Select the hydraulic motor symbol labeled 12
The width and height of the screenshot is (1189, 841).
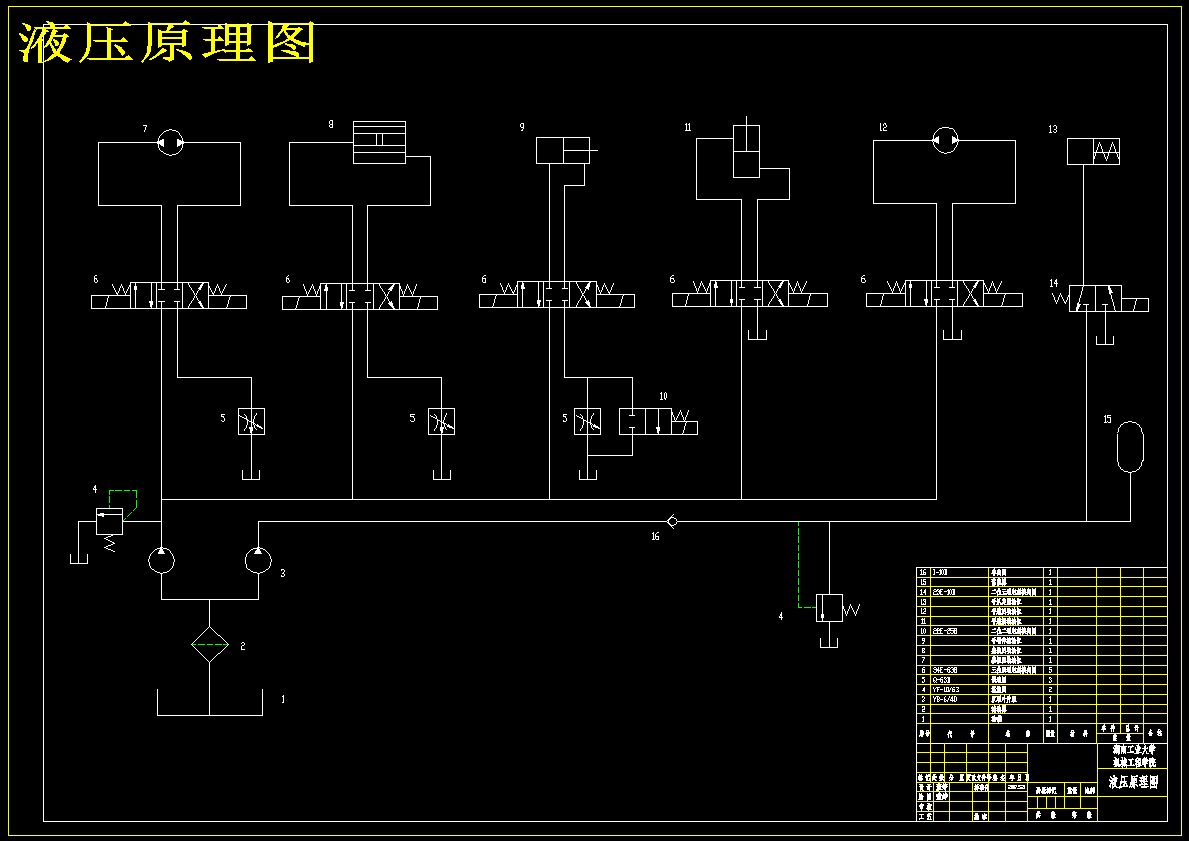945,140
